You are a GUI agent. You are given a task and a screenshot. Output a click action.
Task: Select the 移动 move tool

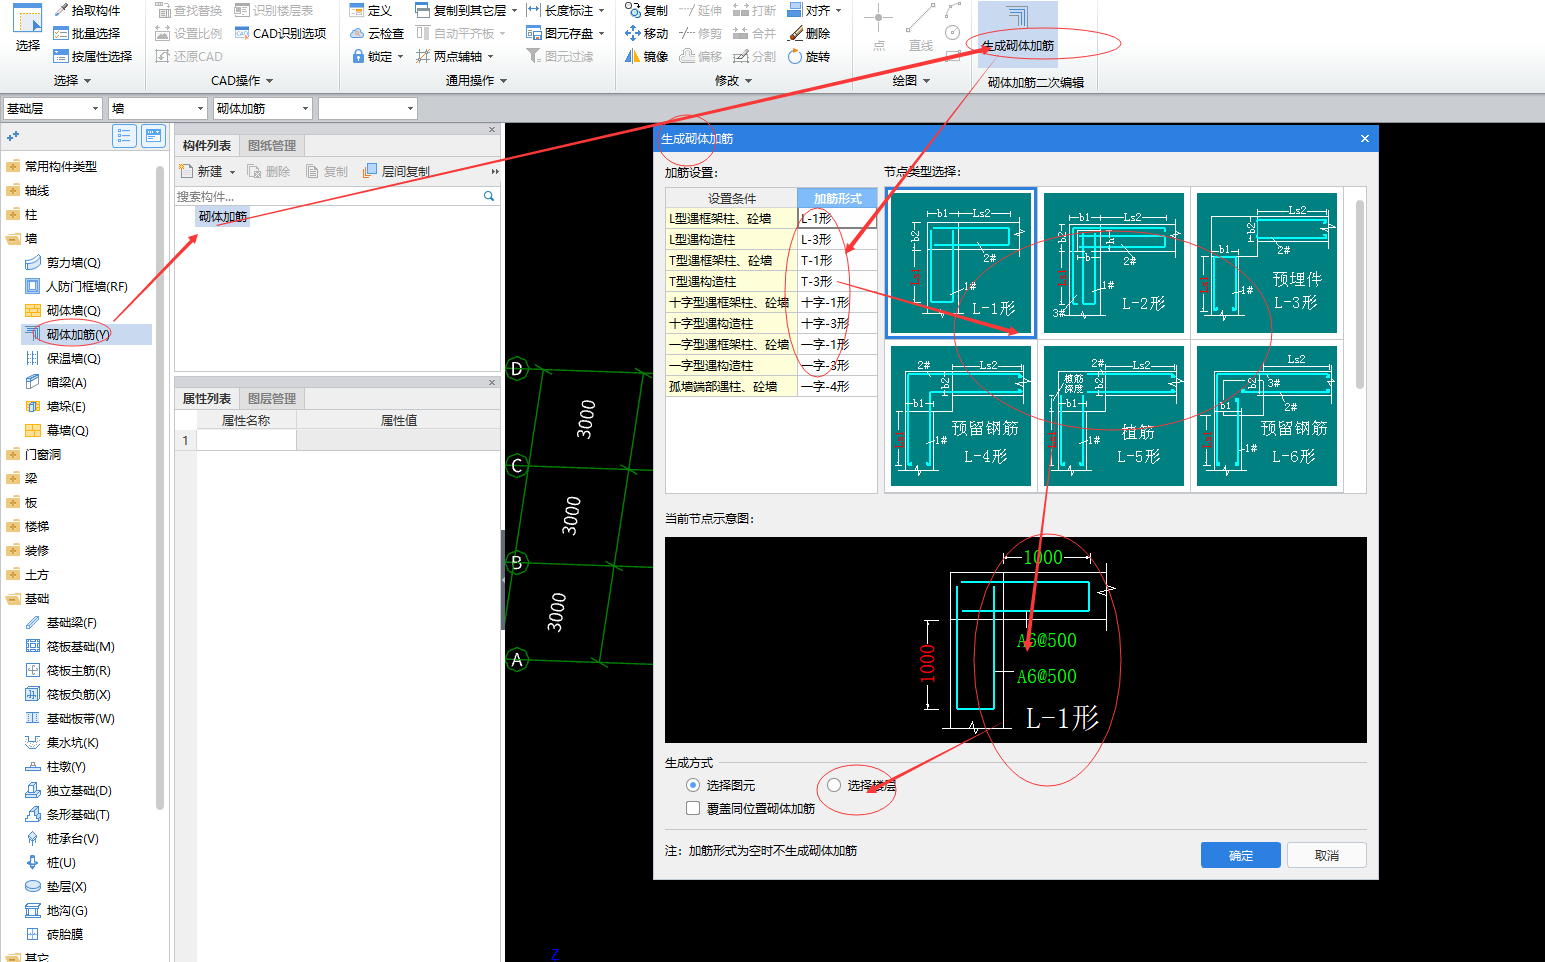pyautogui.click(x=646, y=33)
